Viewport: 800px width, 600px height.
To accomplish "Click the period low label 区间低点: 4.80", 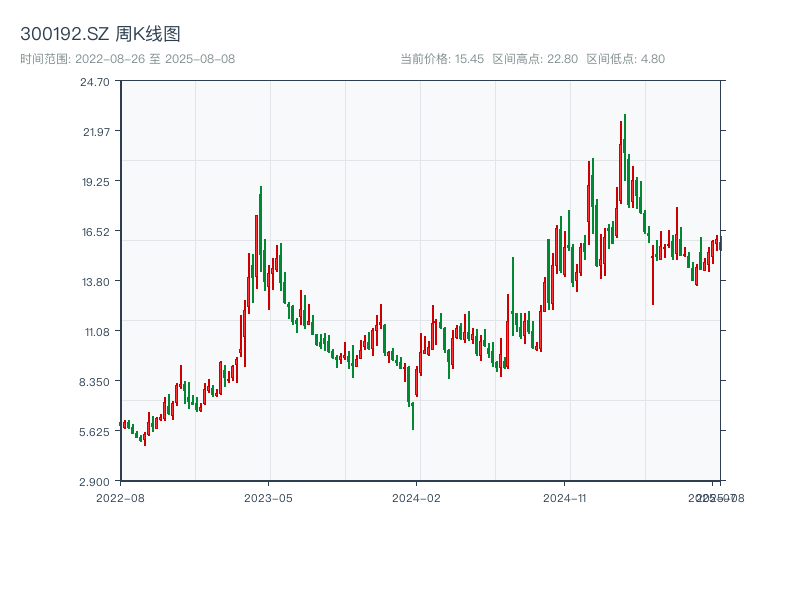I will pos(626,59).
